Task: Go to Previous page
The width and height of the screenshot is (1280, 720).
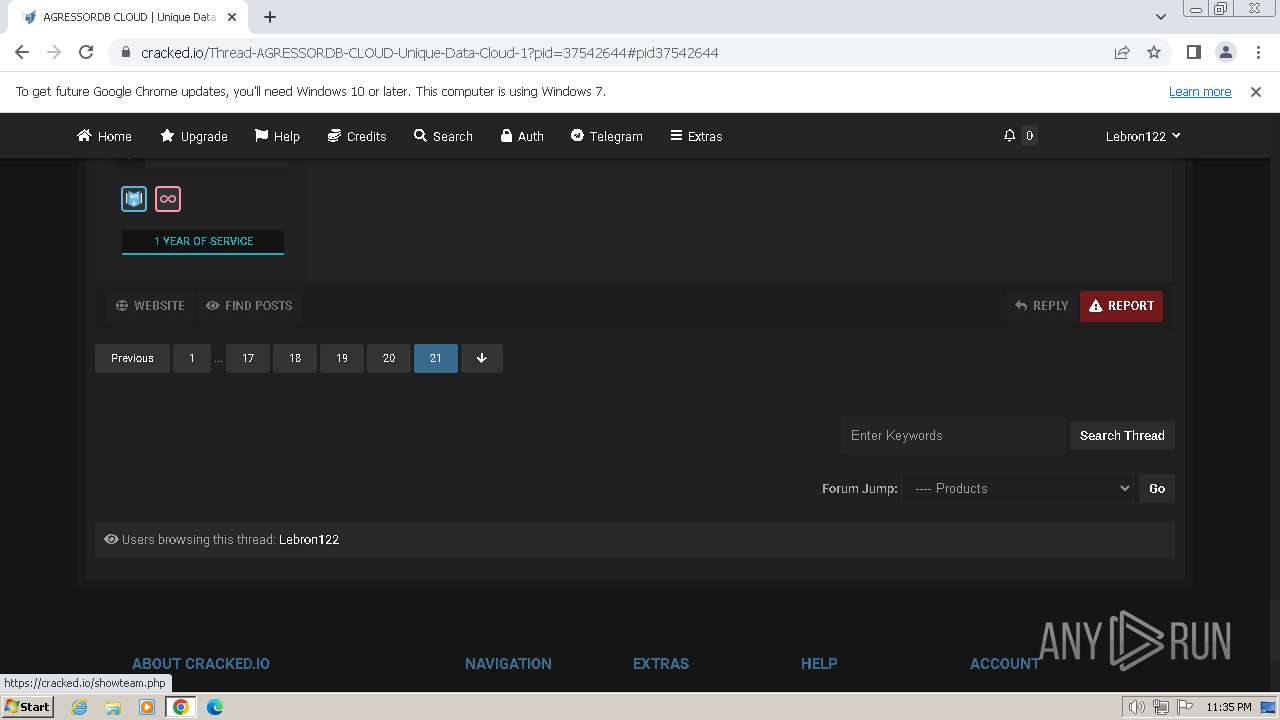Action: point(132,358)
